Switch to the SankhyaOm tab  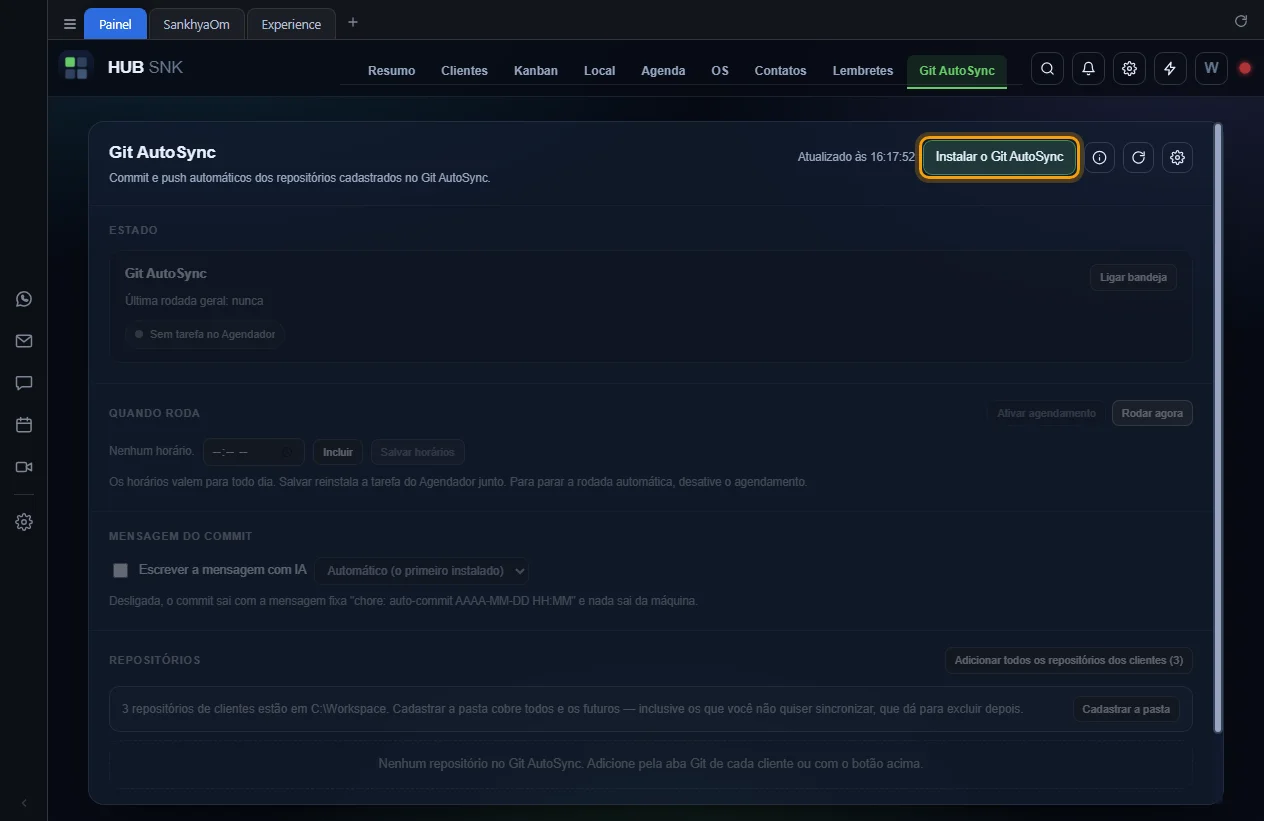[197, 24]
